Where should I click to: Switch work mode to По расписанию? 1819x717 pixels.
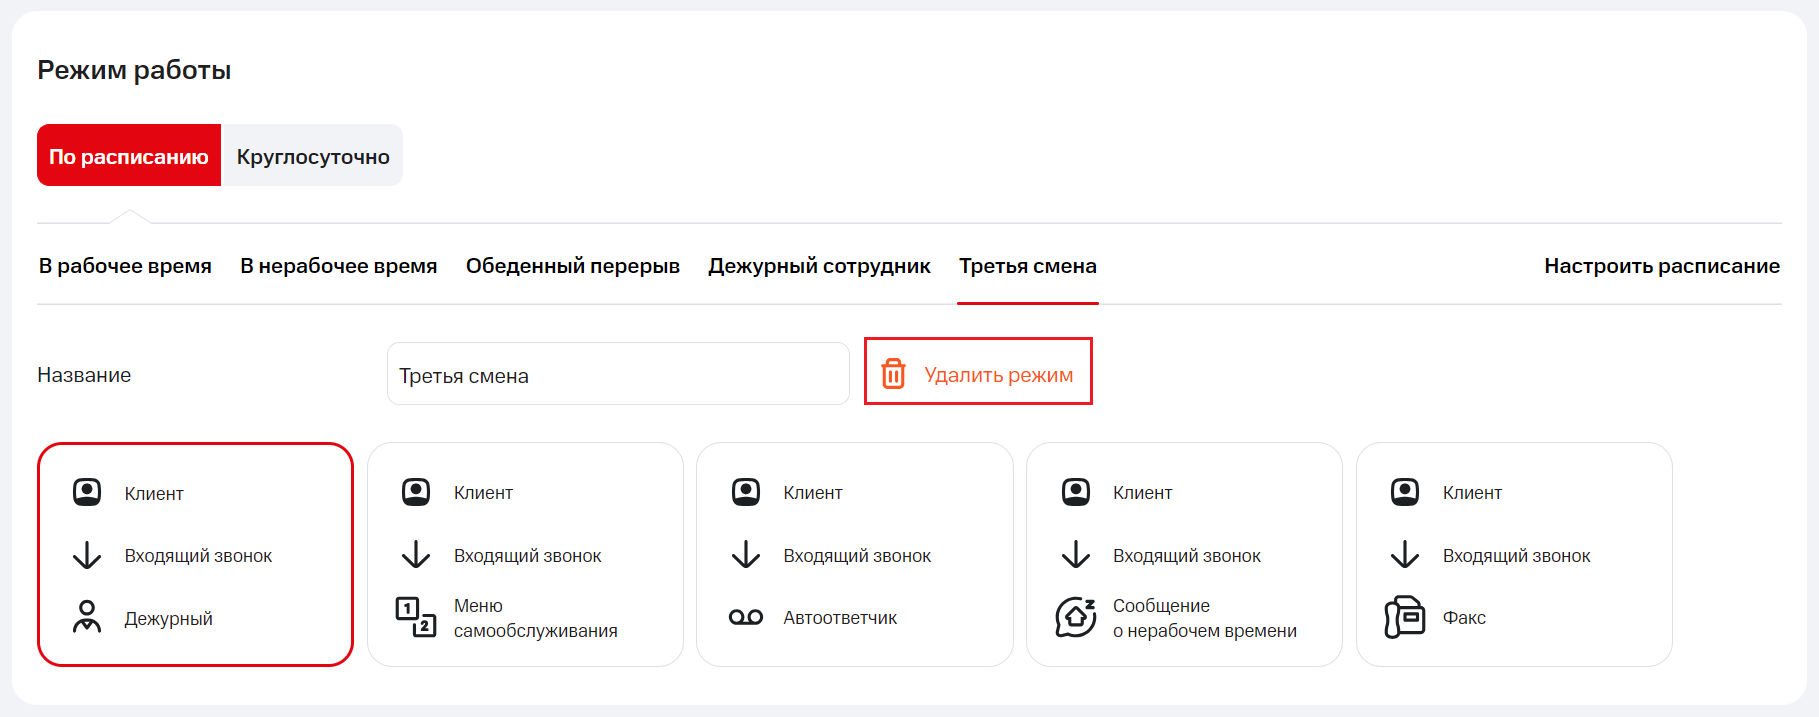coord(129,156)
